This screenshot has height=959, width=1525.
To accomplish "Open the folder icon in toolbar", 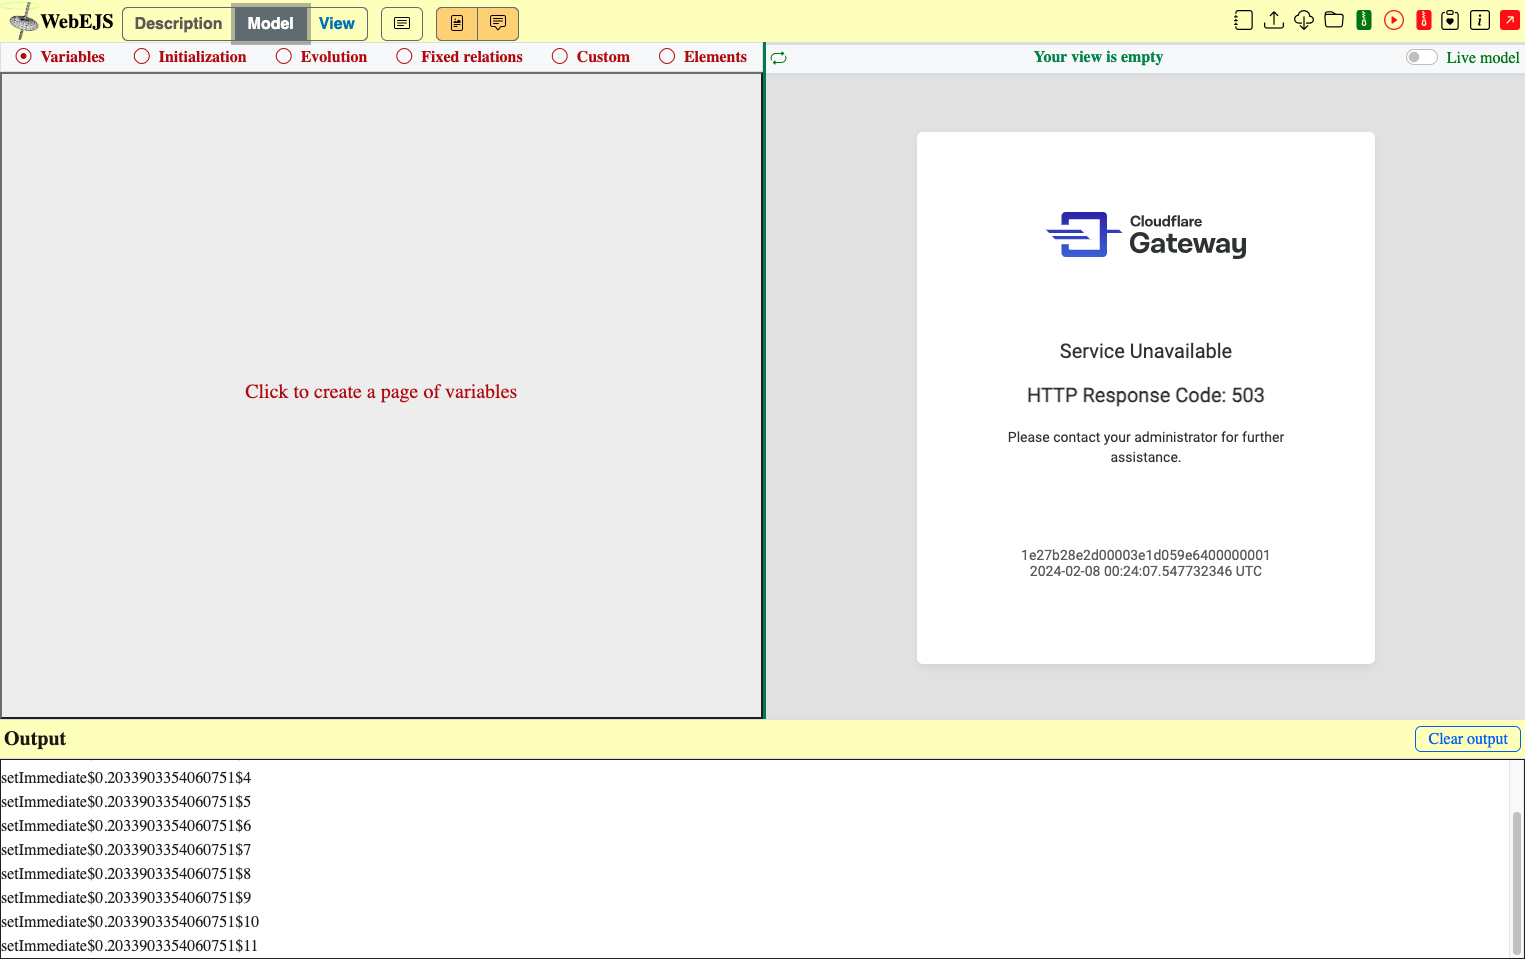I will click(1334, 20).
